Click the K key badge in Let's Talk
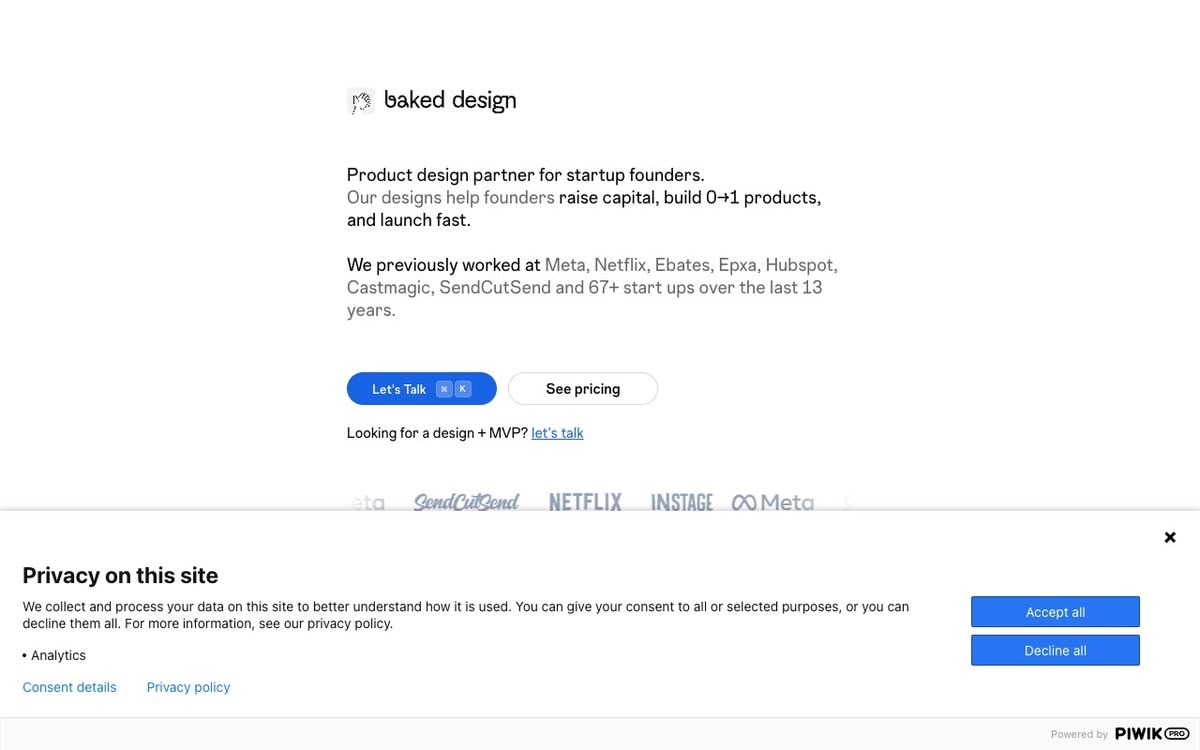This screenshot has height=750, width=1200. click(463, 389)
